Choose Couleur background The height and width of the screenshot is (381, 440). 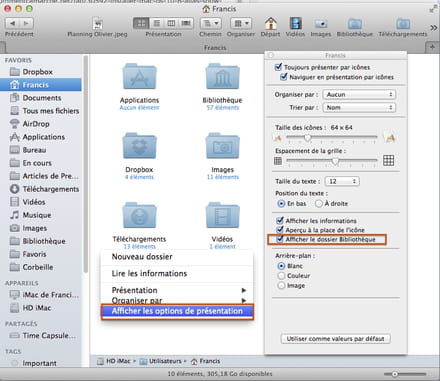click(281, 276)
